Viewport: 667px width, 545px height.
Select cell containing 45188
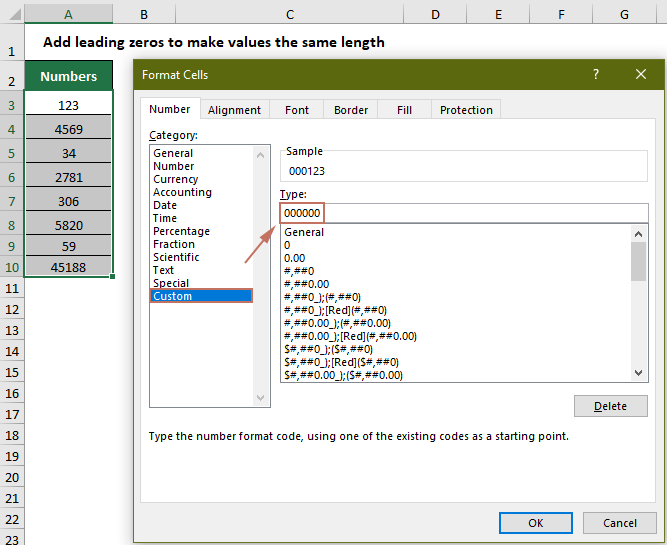coord(68,267)
